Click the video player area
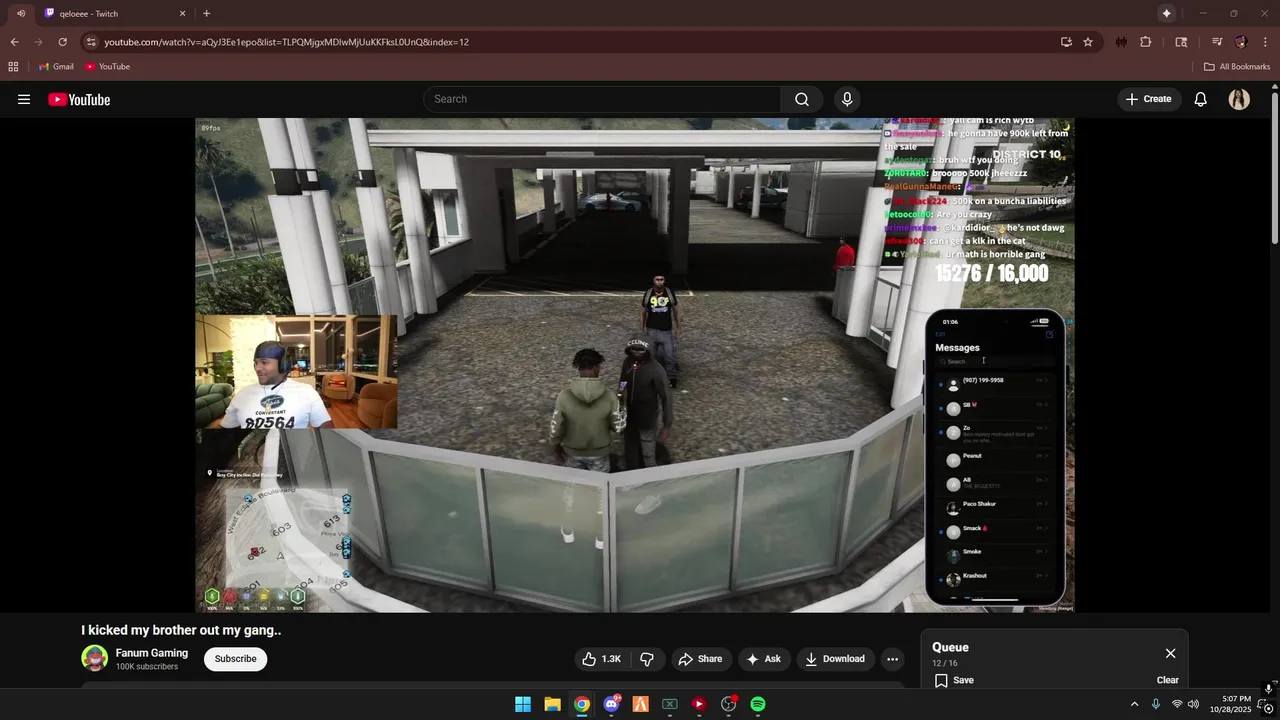 point(635,365)
